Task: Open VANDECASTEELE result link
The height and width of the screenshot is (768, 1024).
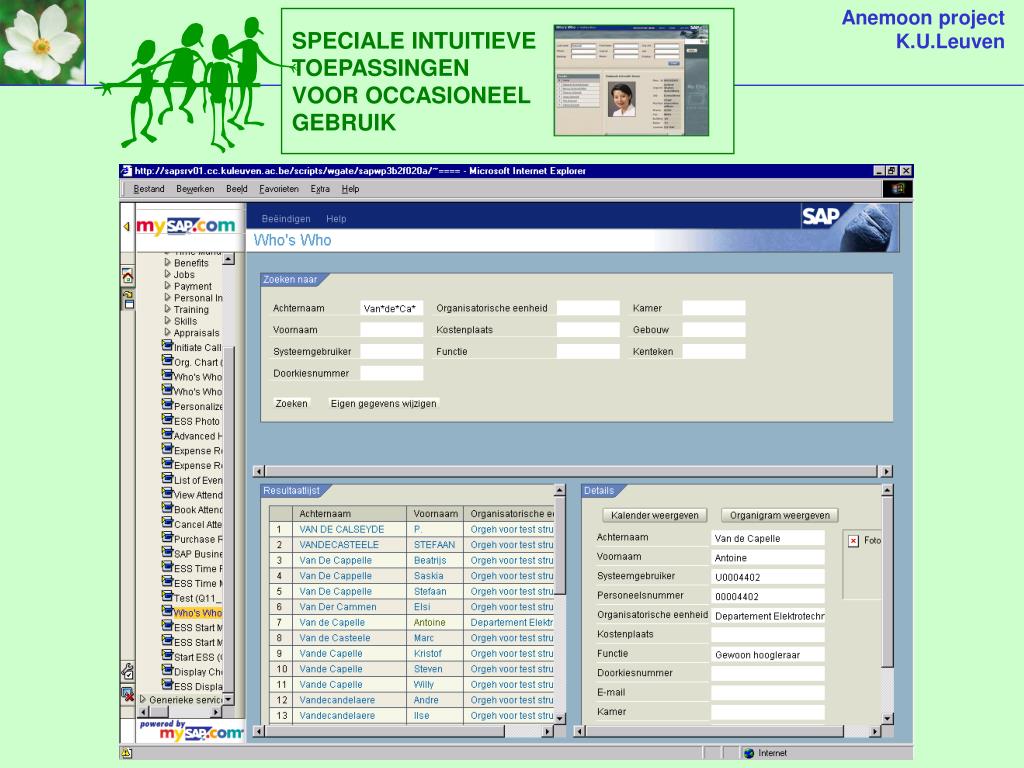Action: [x=339, y=545]
